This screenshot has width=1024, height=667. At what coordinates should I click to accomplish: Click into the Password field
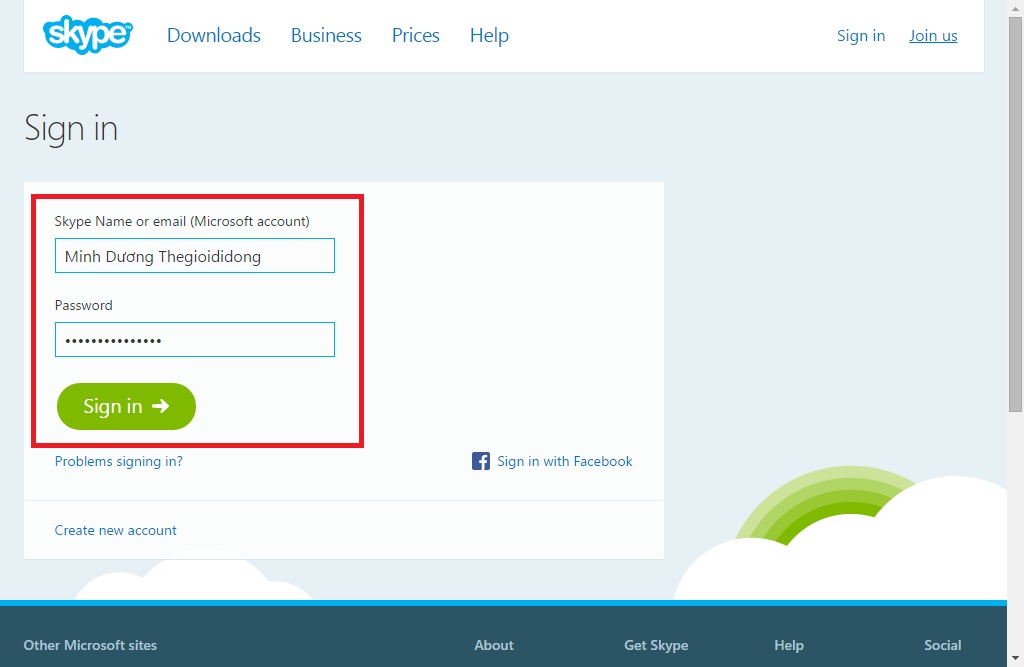coord(195,340)
